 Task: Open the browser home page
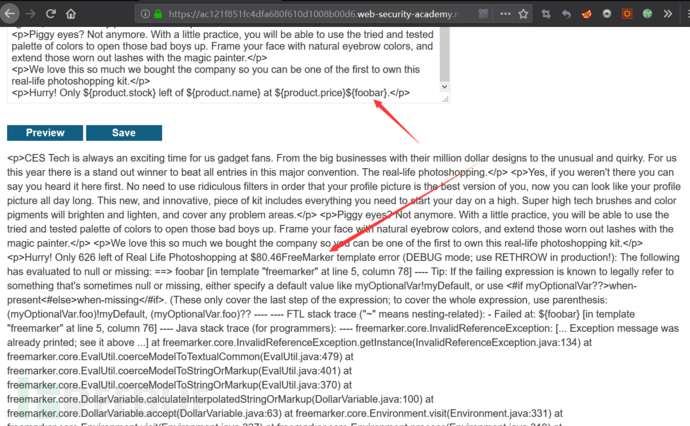click(71, 14)
